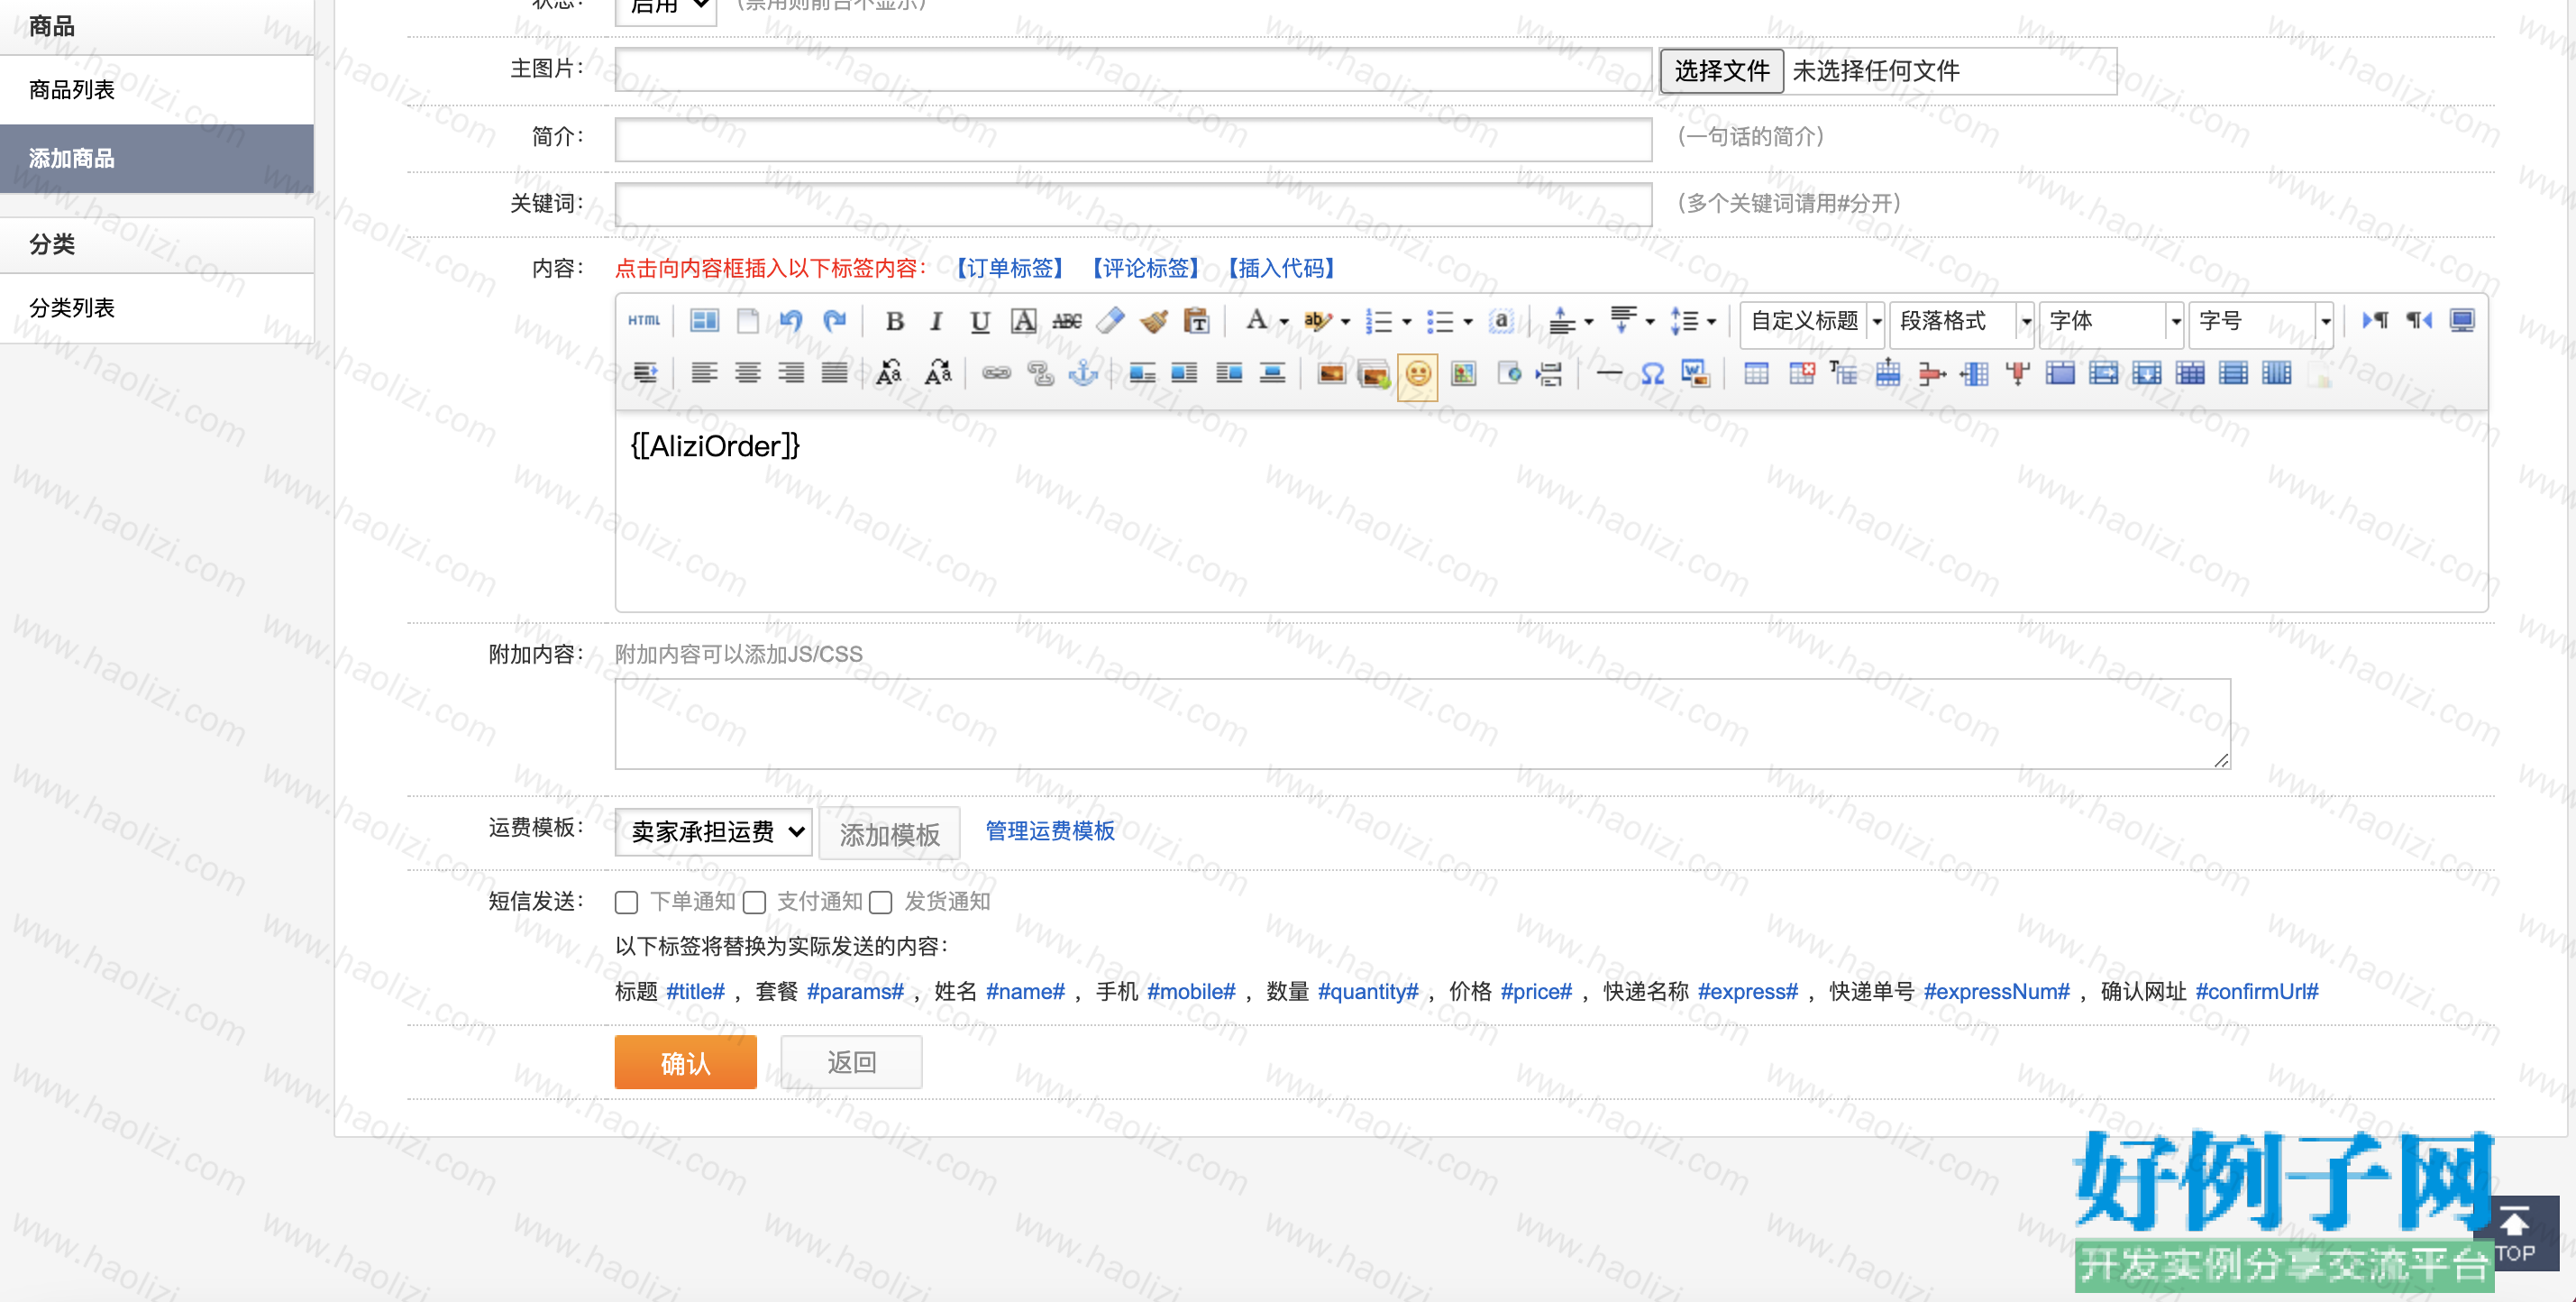Viewport: 2576px width, 1302px height.
Task: Select the format painter brush icon
Action: 1154,321
